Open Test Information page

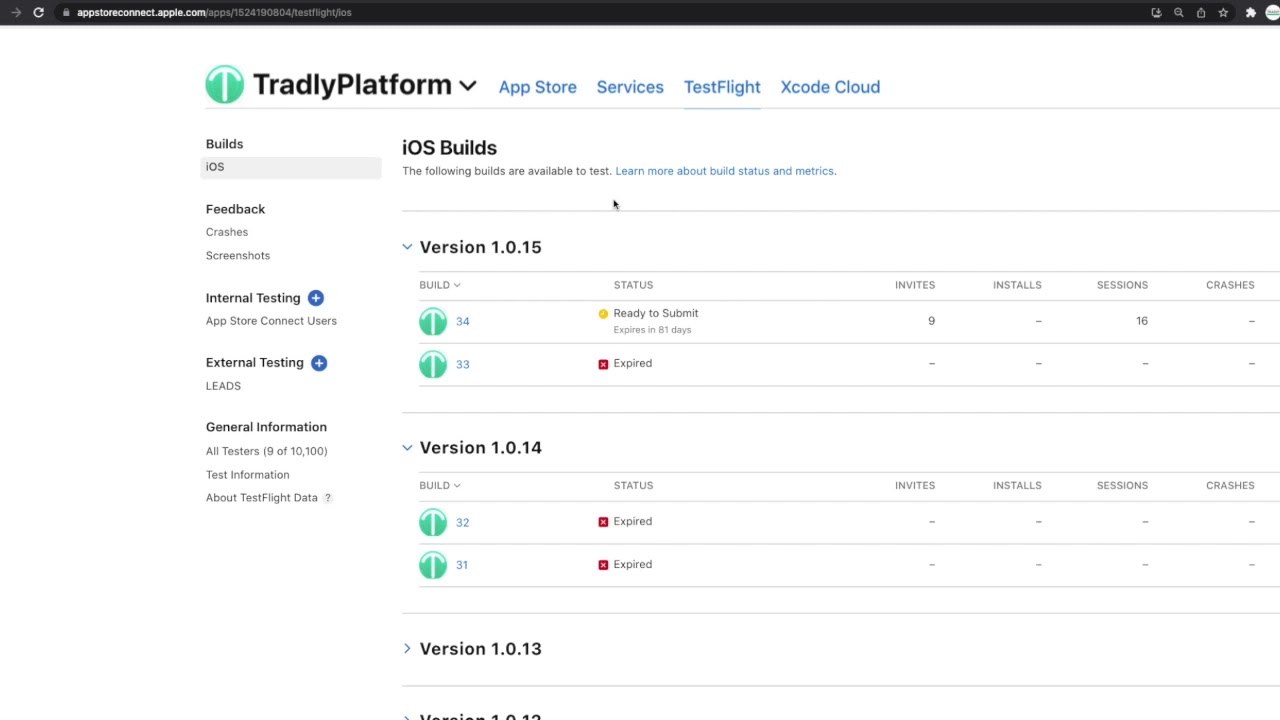point(247,475)
